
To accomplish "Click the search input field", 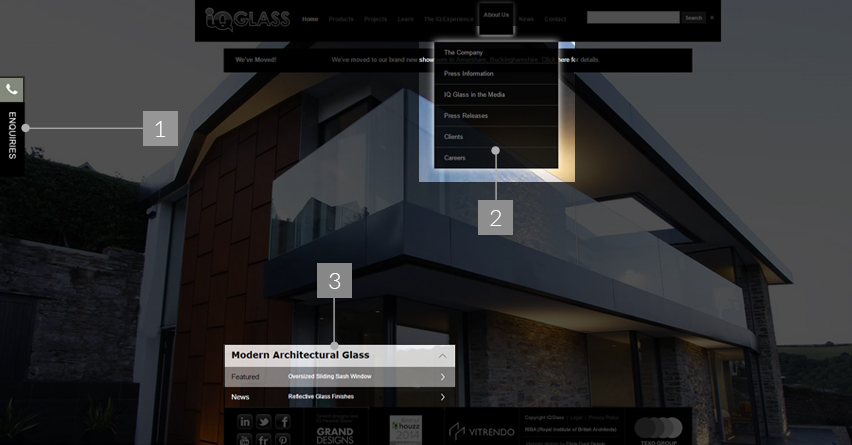I will point(632,18).
